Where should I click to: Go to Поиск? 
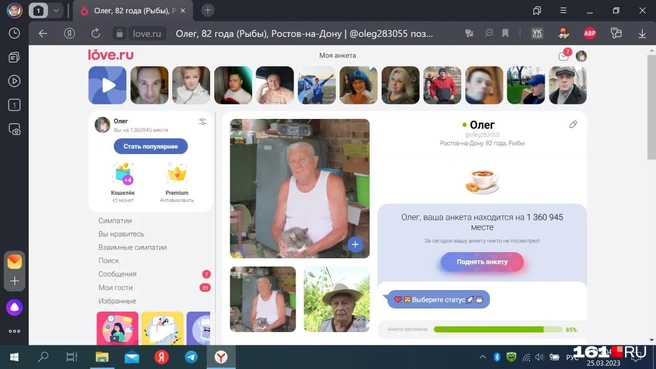(109, 261)
